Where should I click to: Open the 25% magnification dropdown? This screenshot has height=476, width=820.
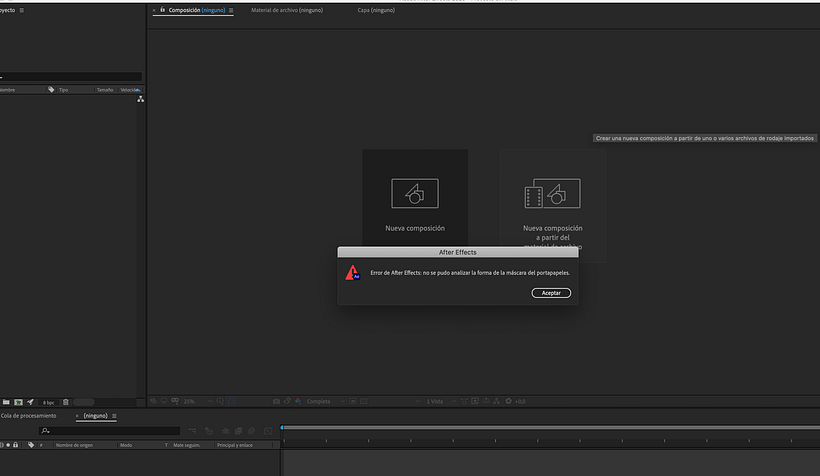point(198,401)
